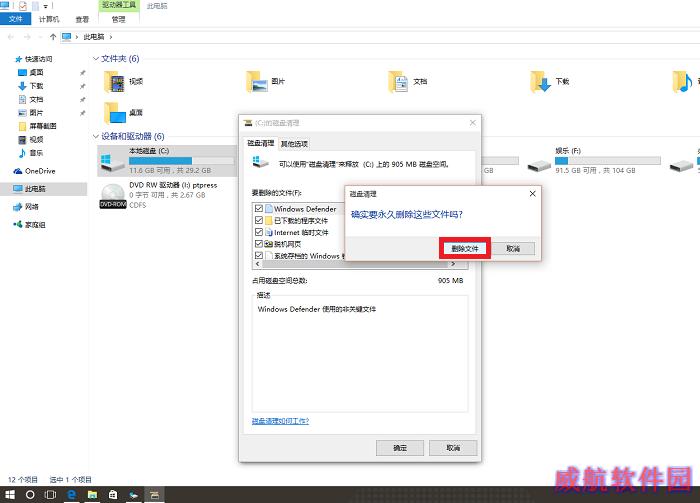Image resolution: width=700 pixels, height=503 pixels.
Task: Click breadcrumb chevron after 此电脑
Action: pyautogui.click(x=111, y=37)
